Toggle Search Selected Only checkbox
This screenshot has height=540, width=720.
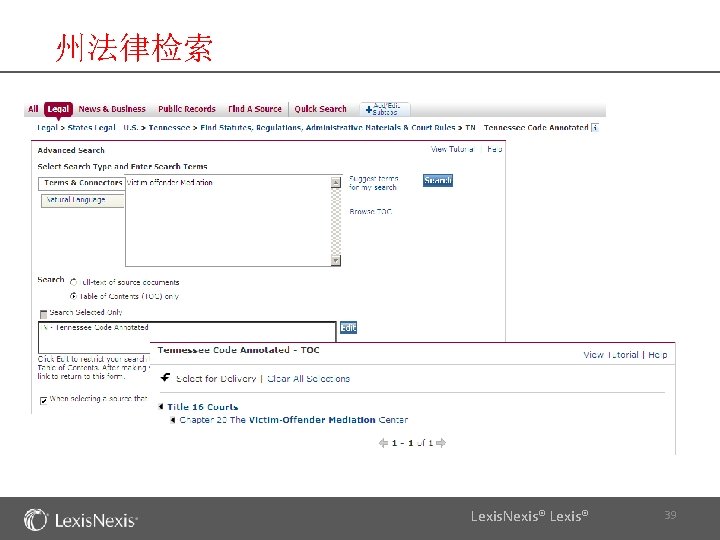tap(44, 314)
